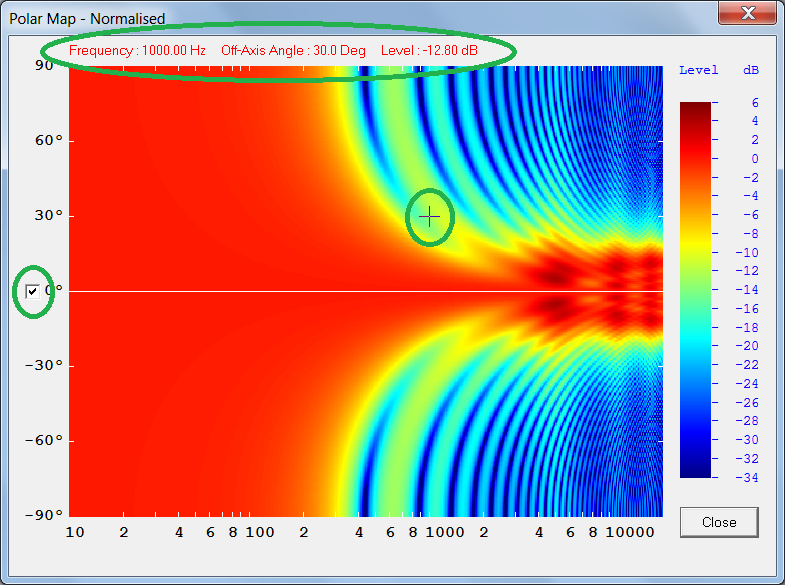The width and height of the screenshot is (785, 585).
Task: Click the -12 value on the dB scale
Action: 747,271
